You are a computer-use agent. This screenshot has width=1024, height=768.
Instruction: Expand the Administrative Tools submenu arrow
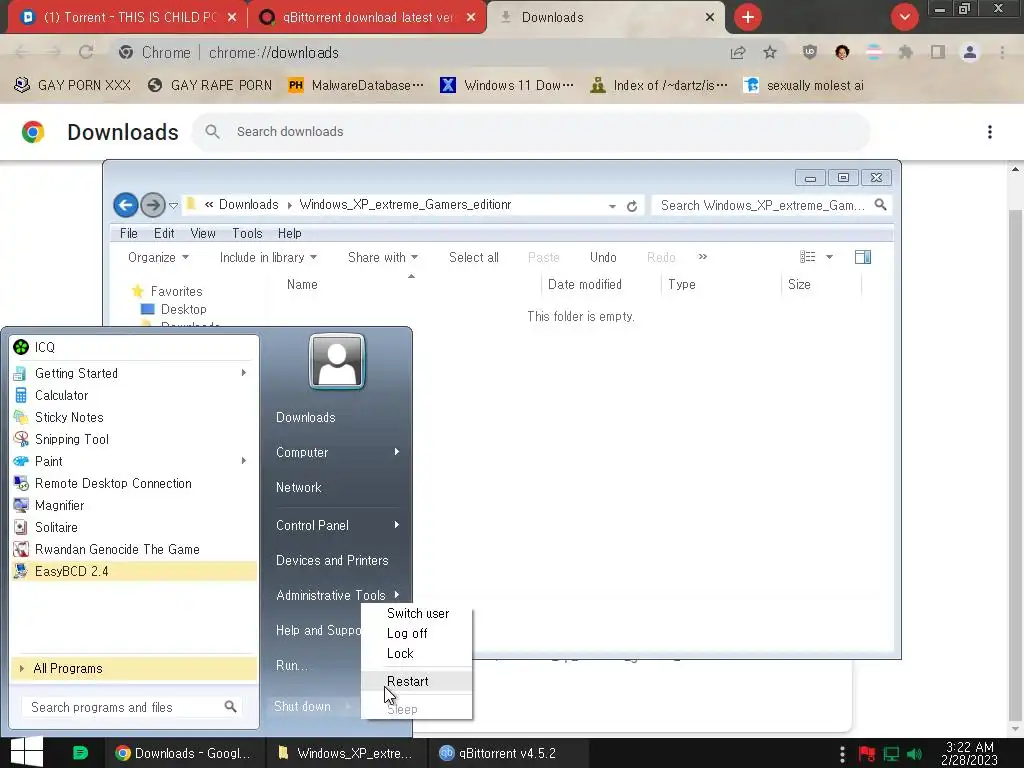pos(396,595)
